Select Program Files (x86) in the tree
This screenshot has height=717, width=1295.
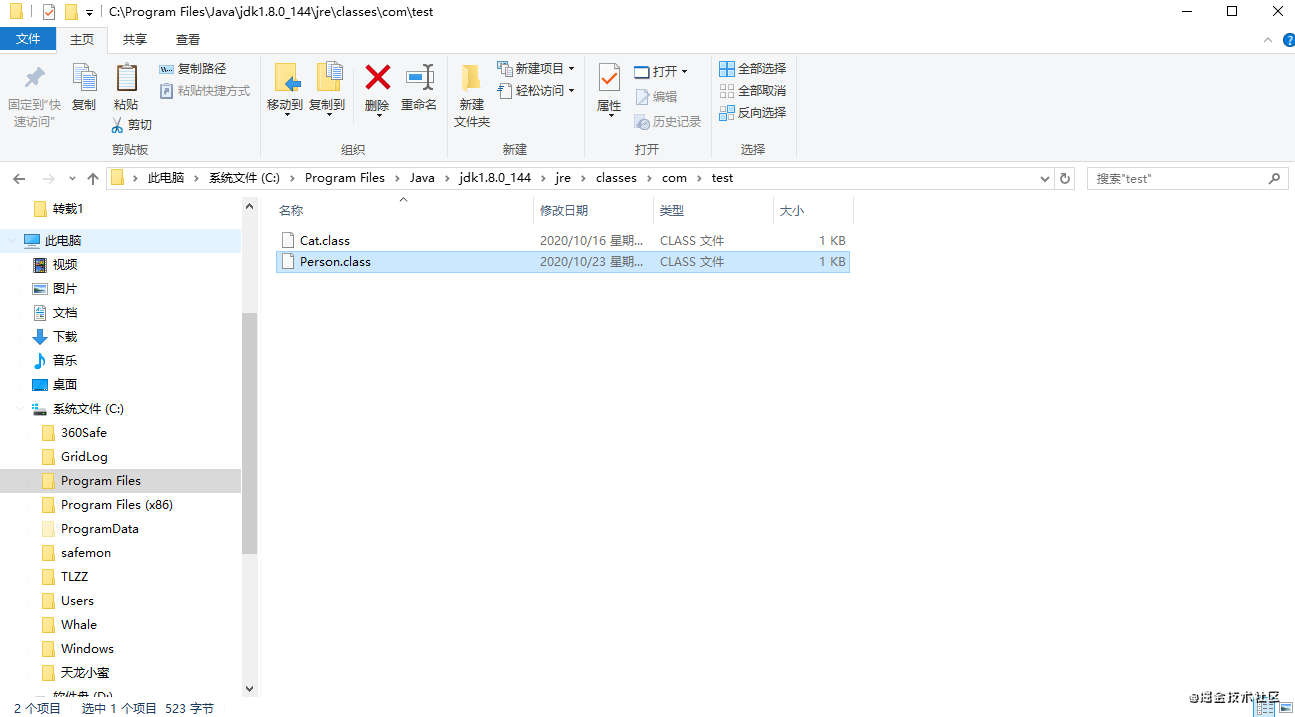click(x=107, y=505)
